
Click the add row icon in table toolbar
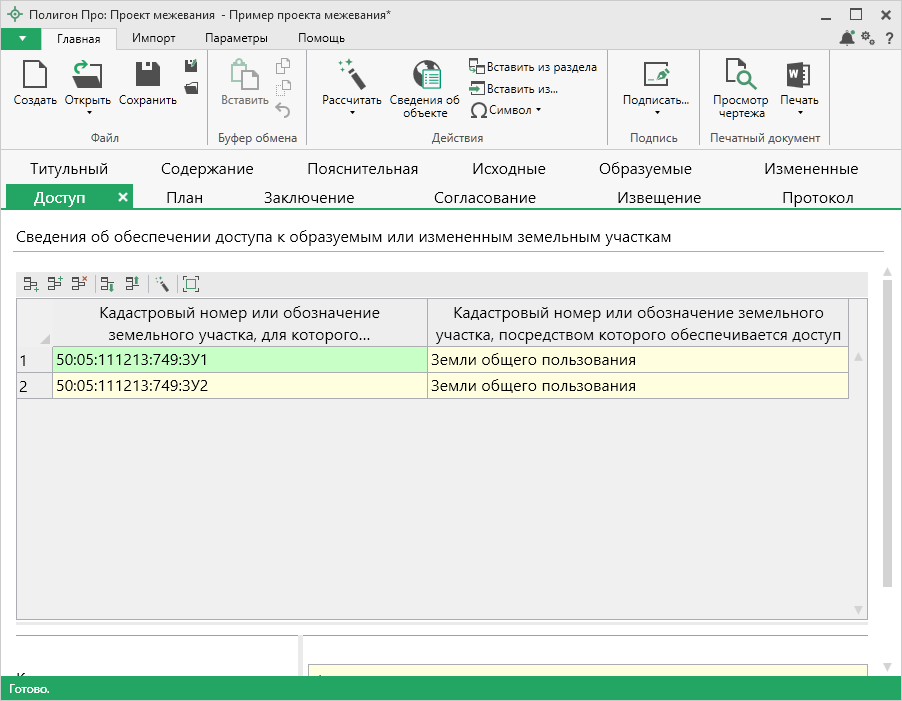pos(31,284)
